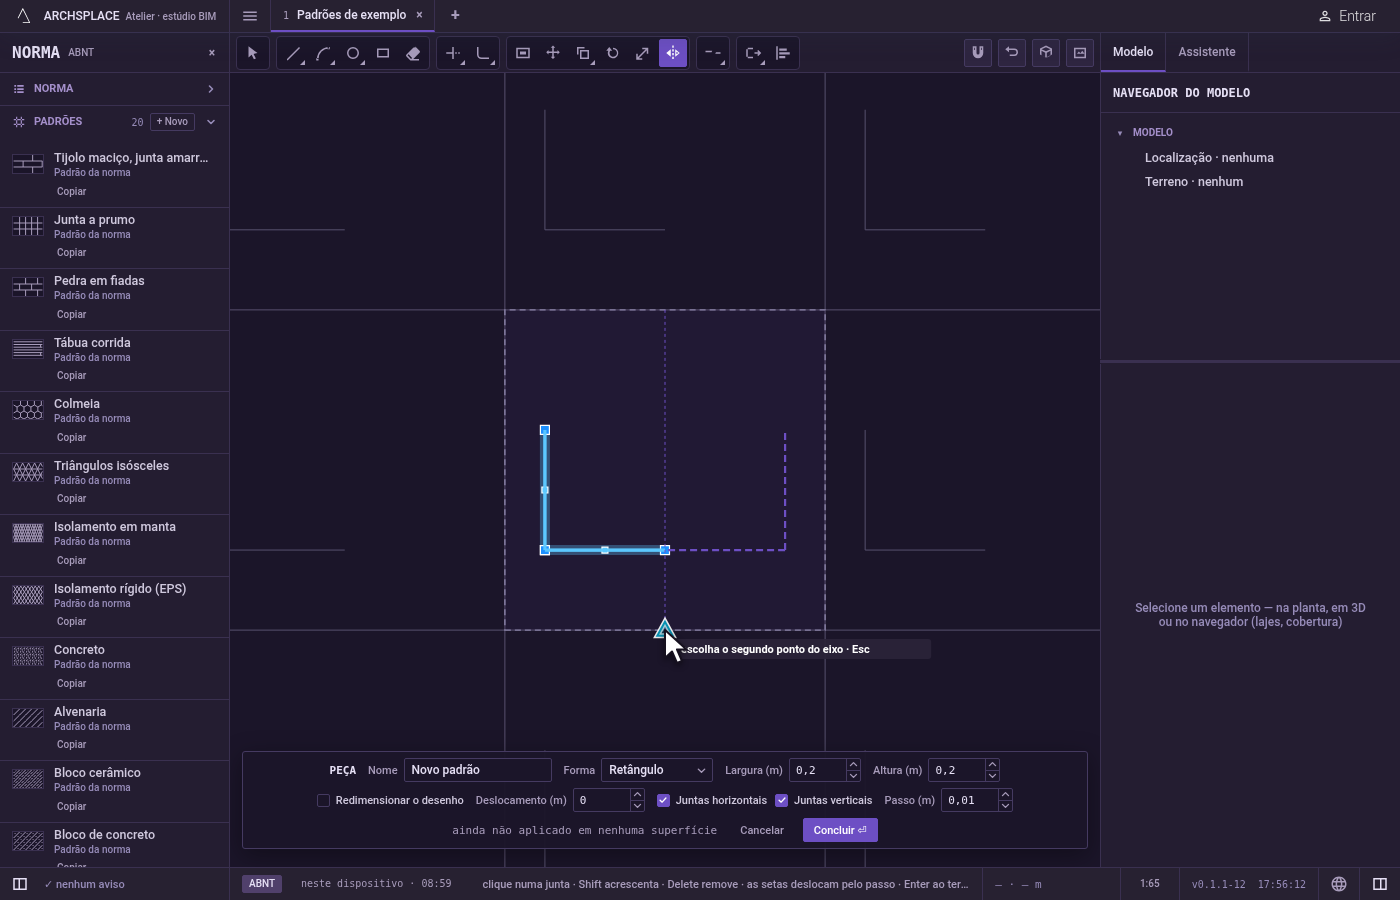Select the Concreto pattern thumbnail
The height and width of the screenshot is (900, 1400).
[x=28, y=657]
